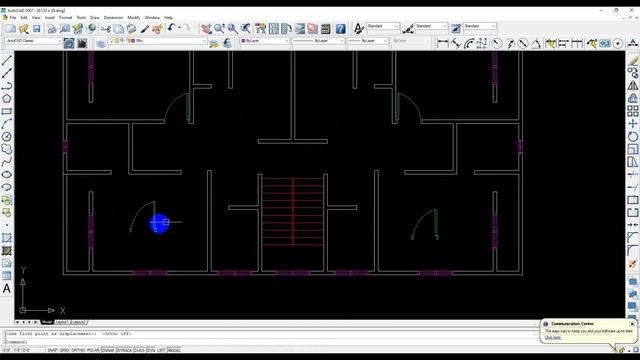Select the Arc draw tool
The width and height of the screenshot is (640, 360).
[7, 124]
